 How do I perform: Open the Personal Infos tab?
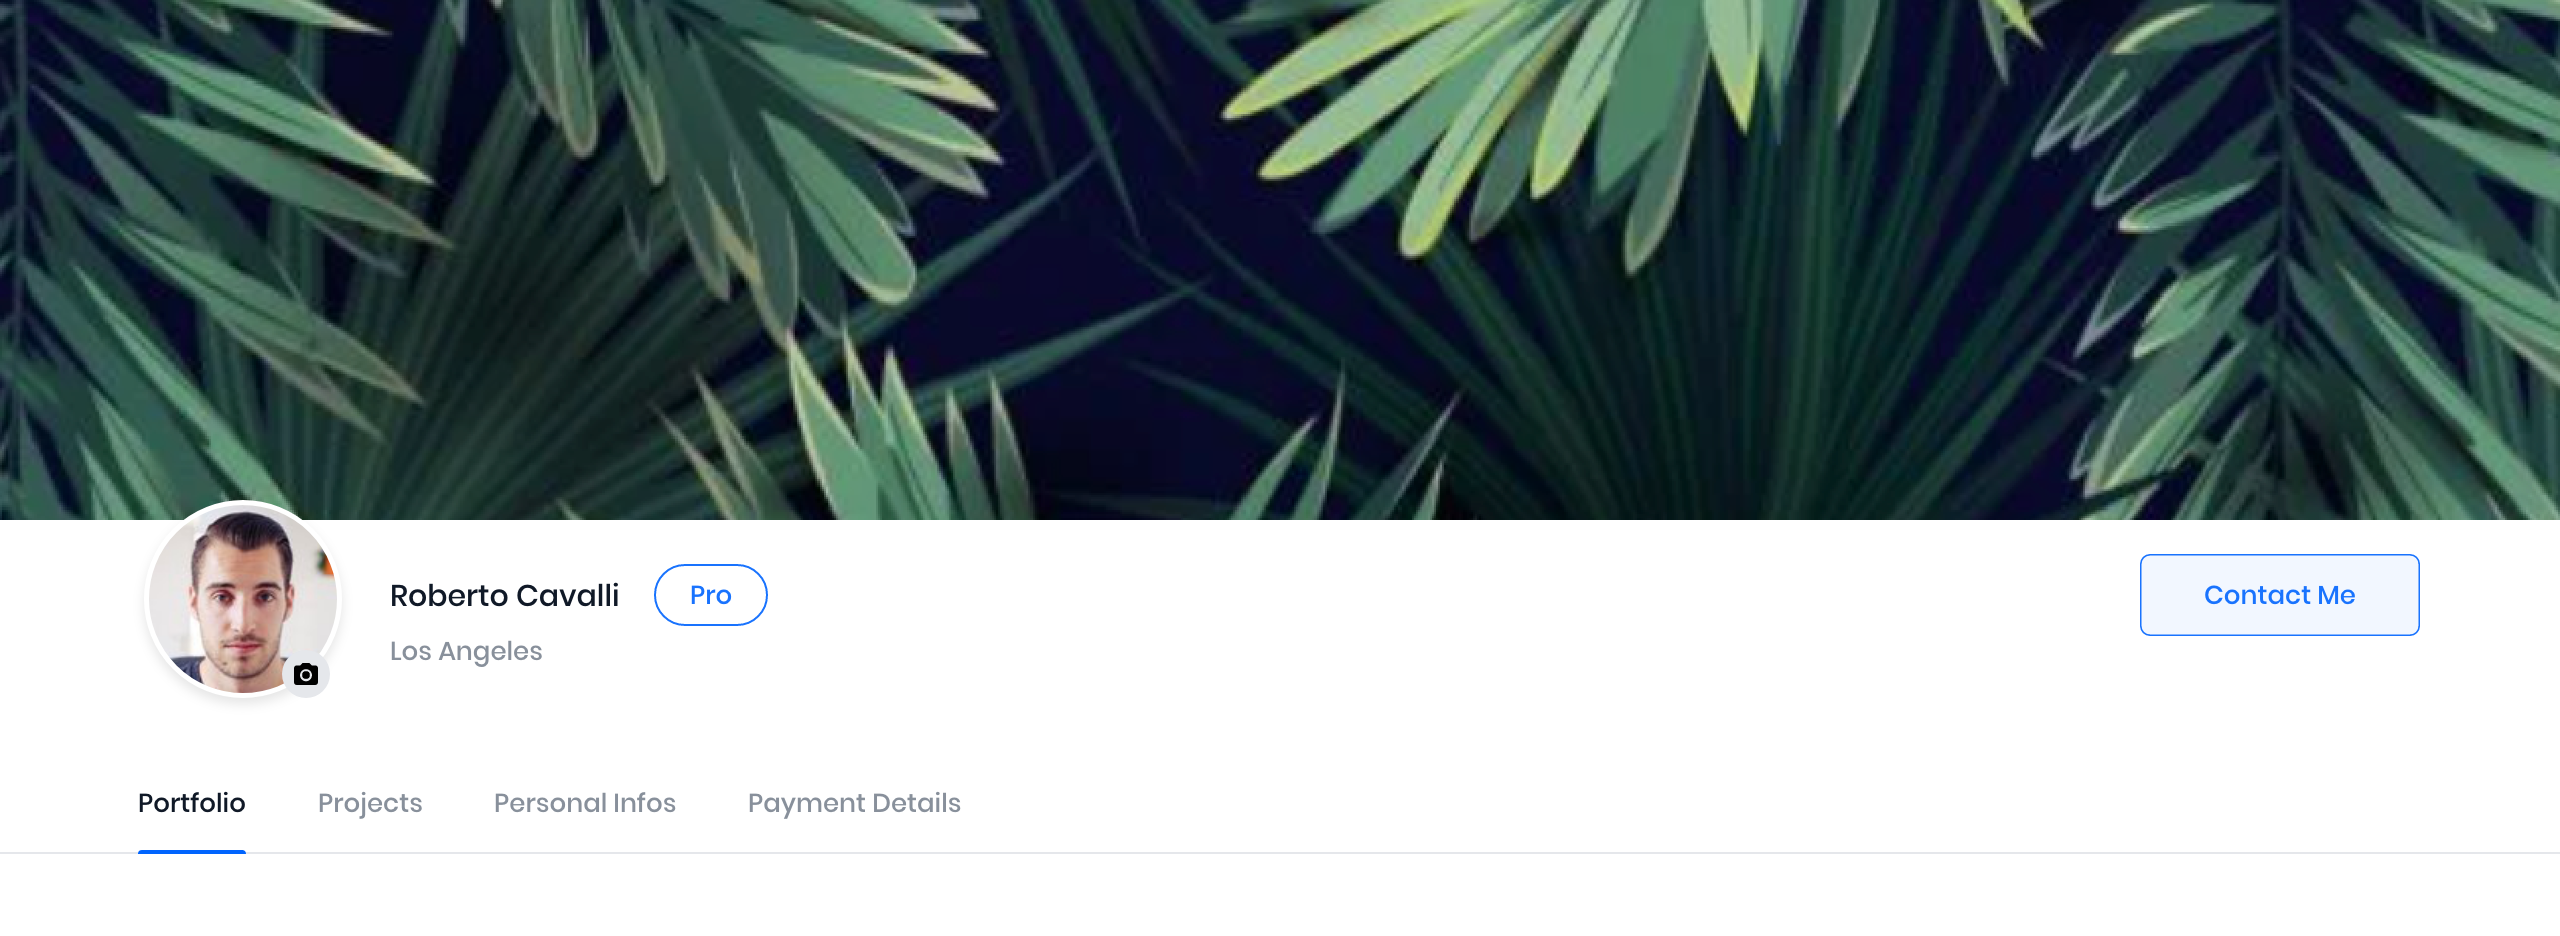(x=585, y=803)
